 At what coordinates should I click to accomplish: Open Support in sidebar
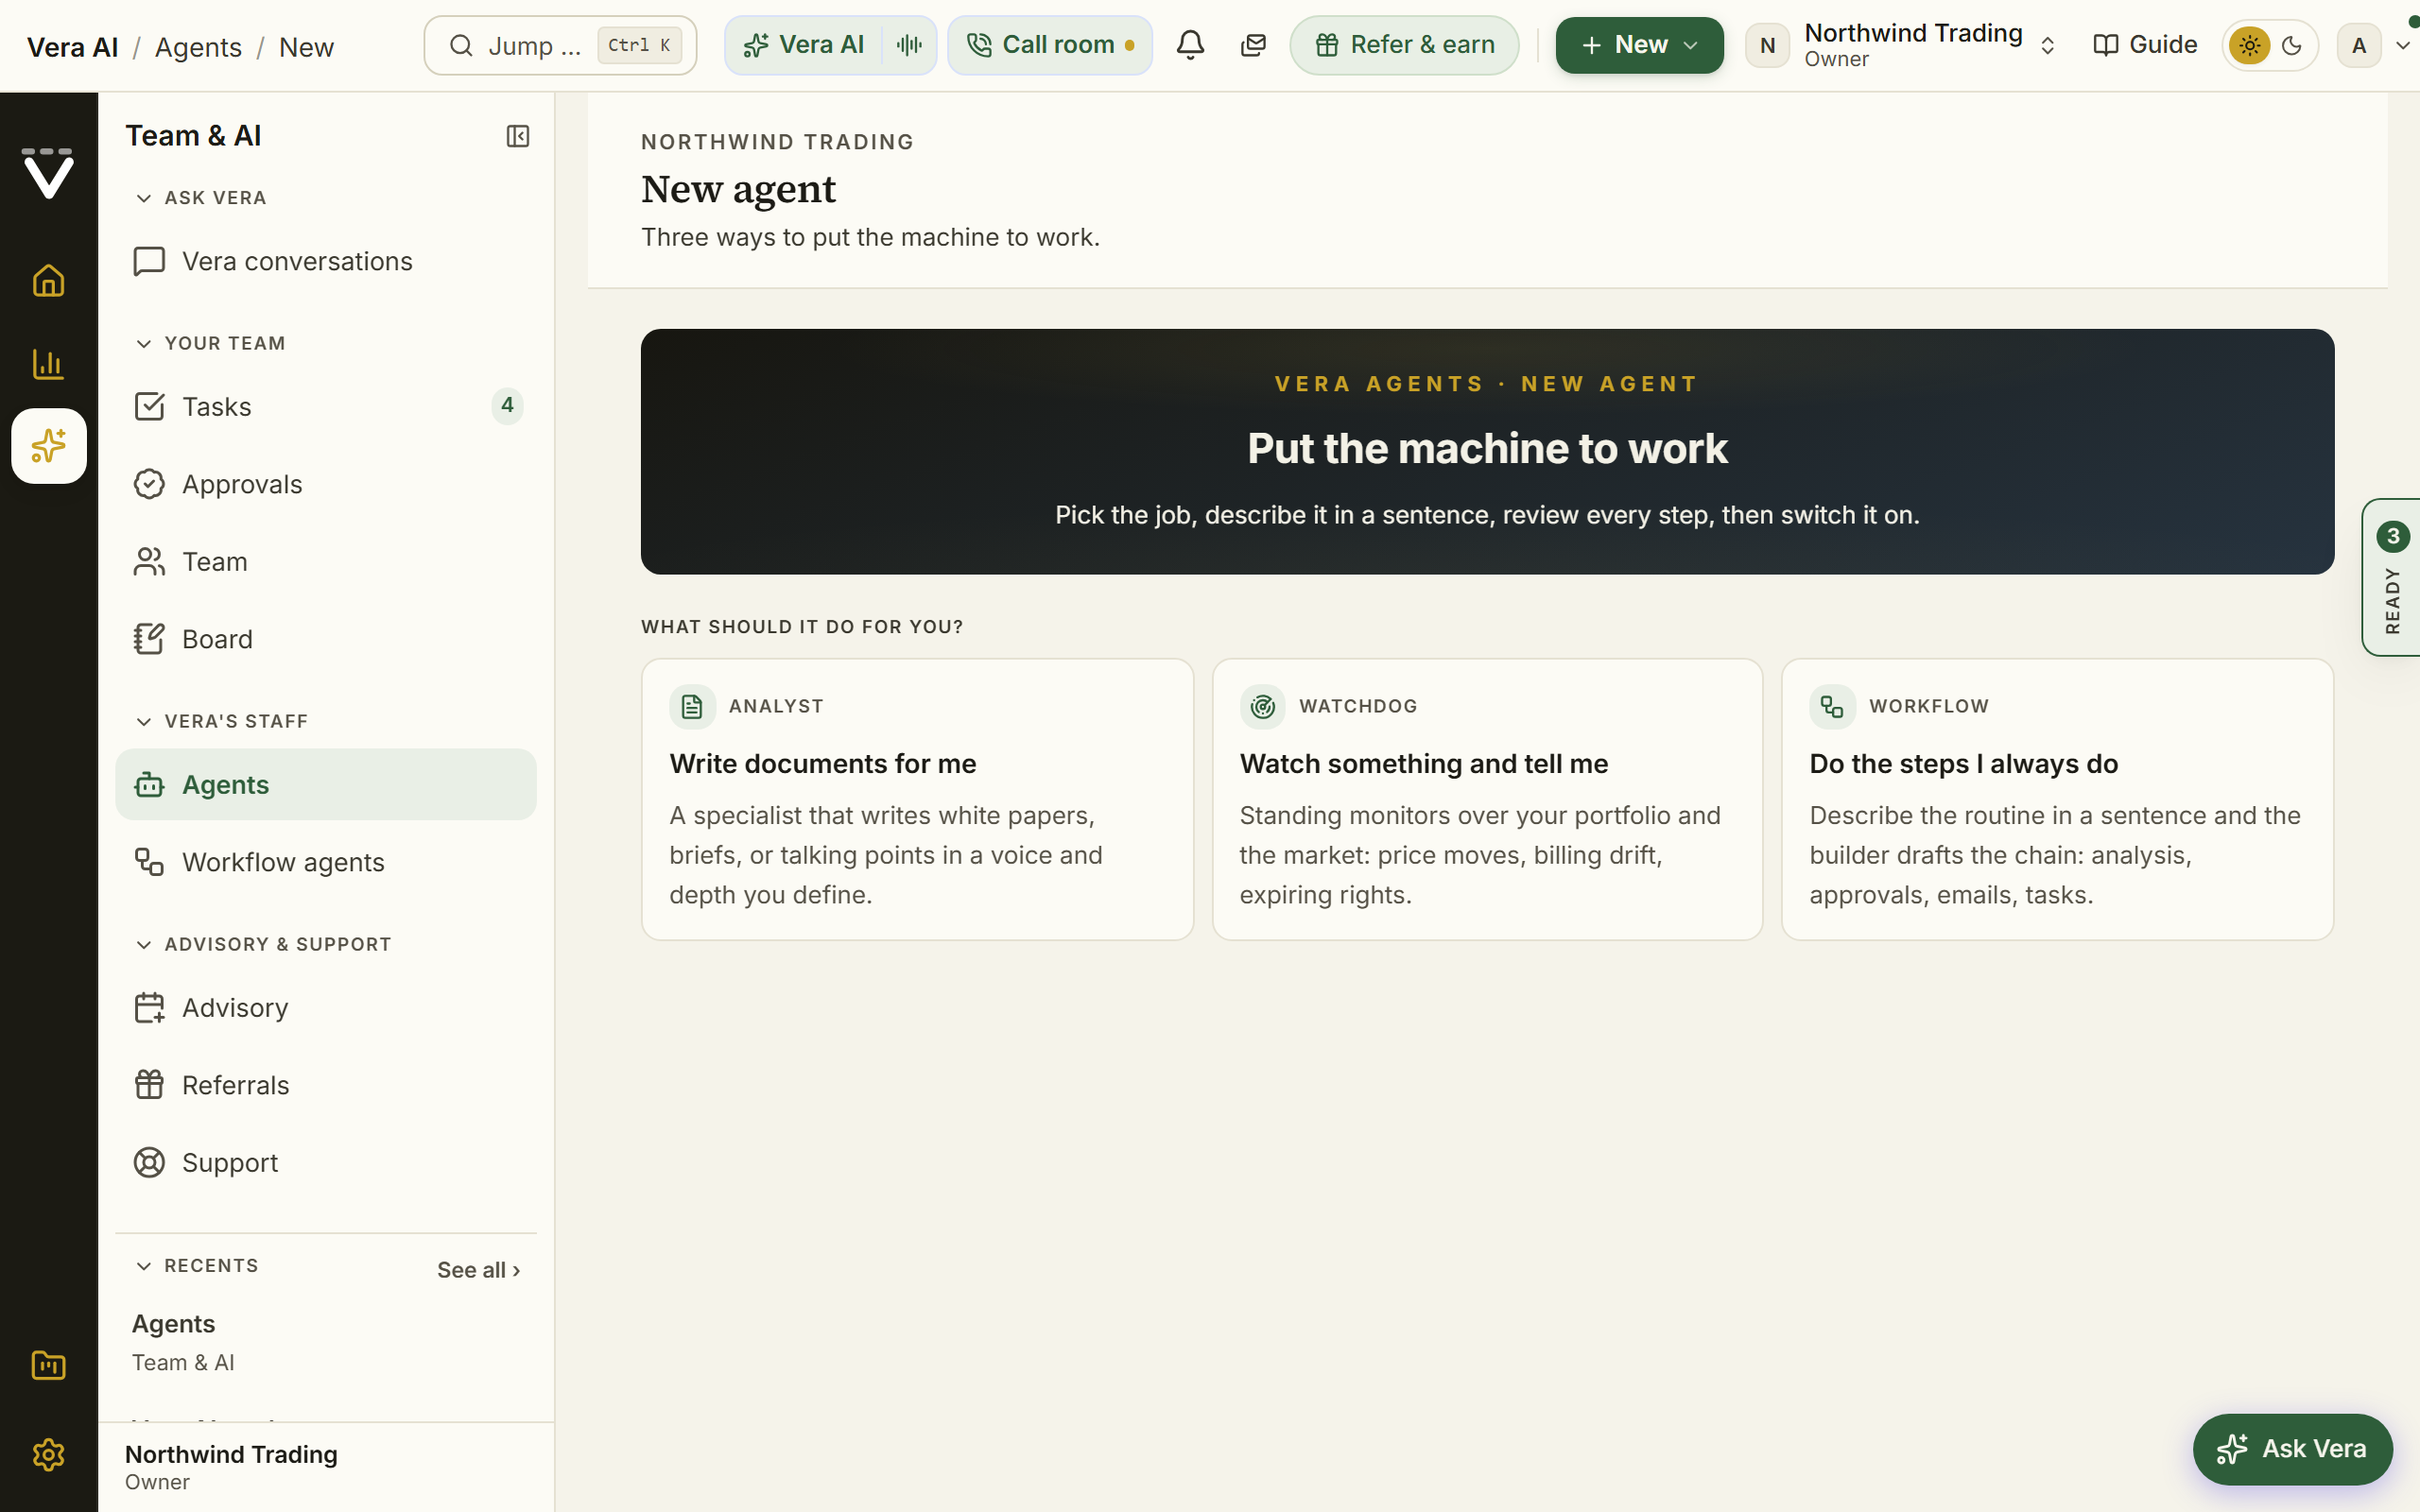326,1163
